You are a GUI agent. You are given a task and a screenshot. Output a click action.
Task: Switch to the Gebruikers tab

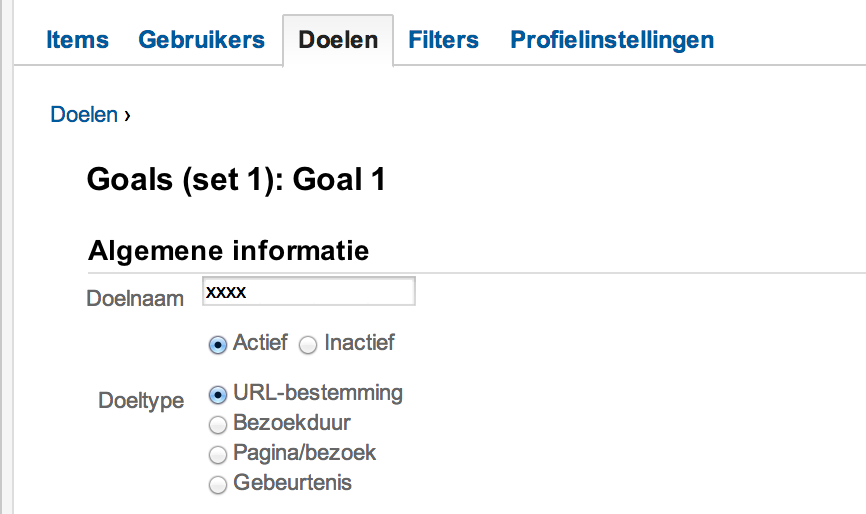[201, 40]
